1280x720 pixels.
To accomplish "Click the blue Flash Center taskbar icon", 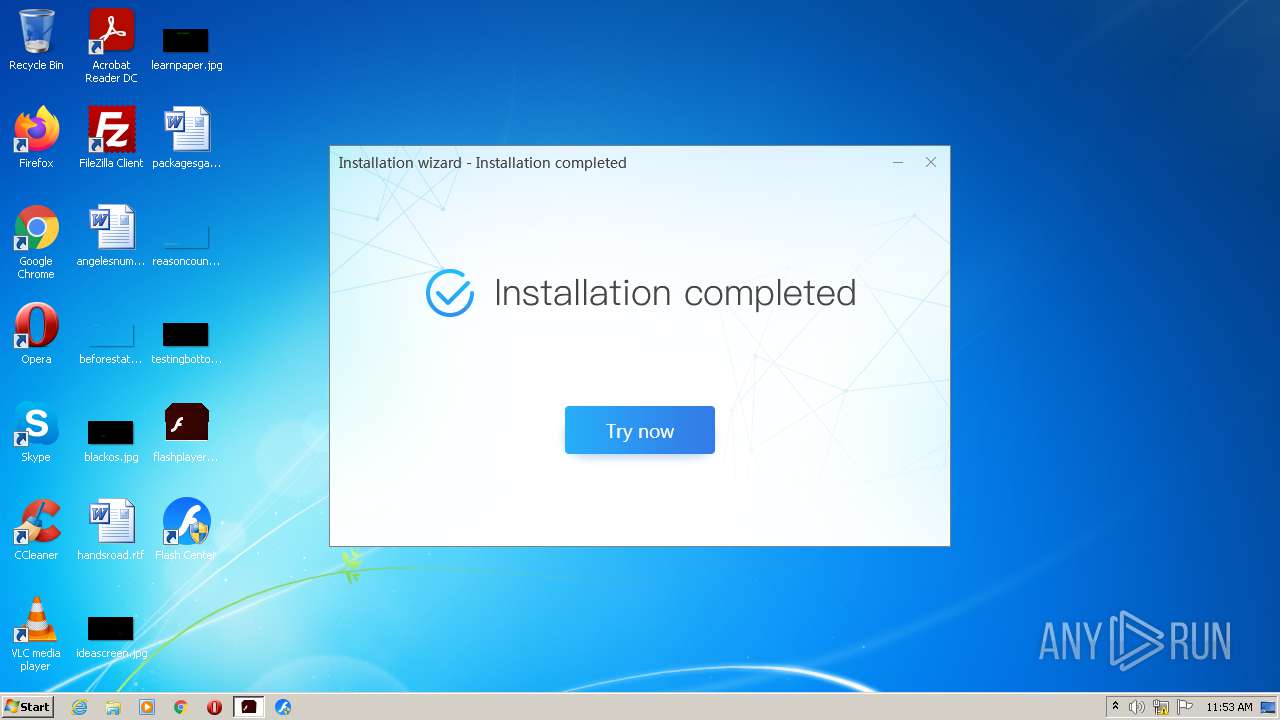I will pos(283,707).
